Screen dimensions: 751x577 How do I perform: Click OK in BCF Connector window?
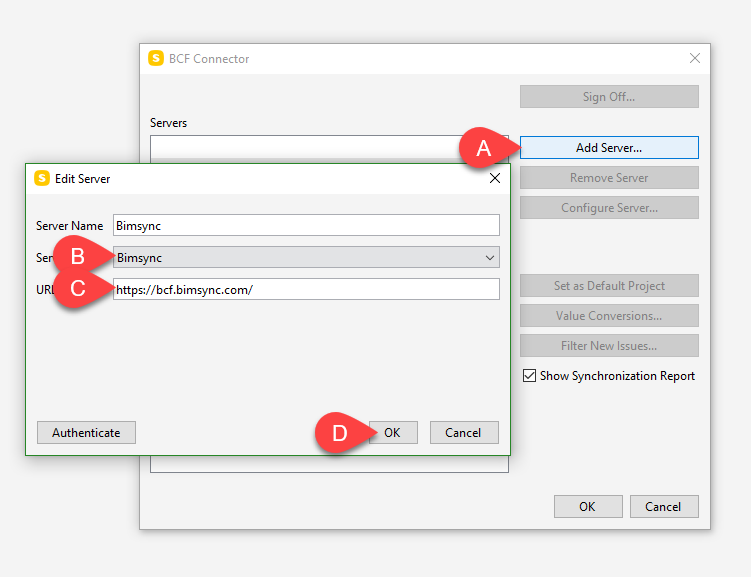[588, 506]
